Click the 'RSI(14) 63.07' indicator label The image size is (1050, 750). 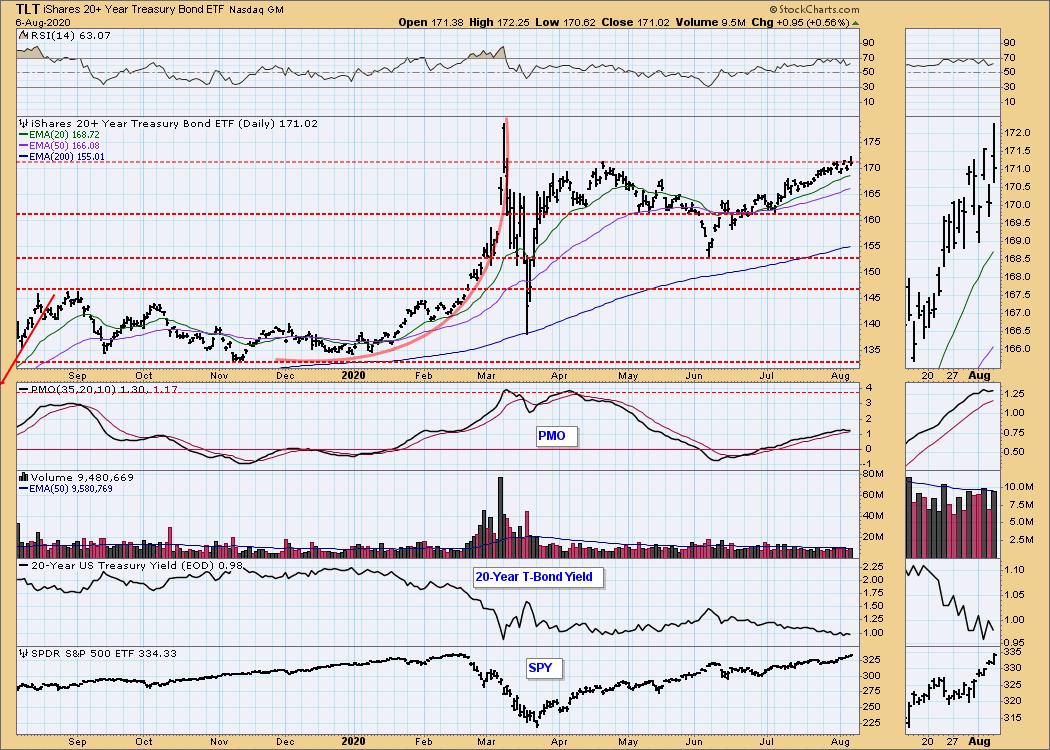pos(70,35)
